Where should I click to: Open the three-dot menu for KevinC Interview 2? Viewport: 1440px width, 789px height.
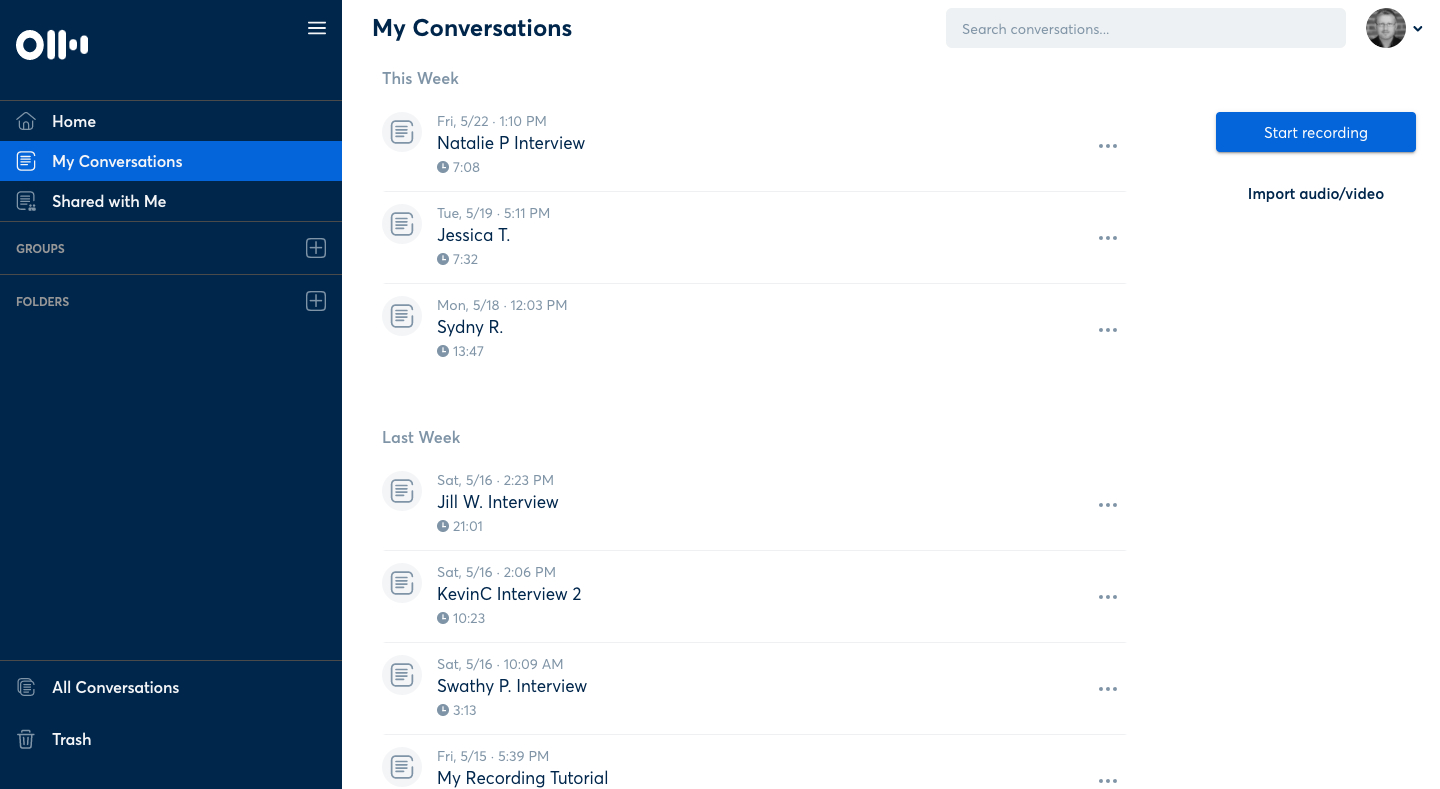[x=1107, y=597]
